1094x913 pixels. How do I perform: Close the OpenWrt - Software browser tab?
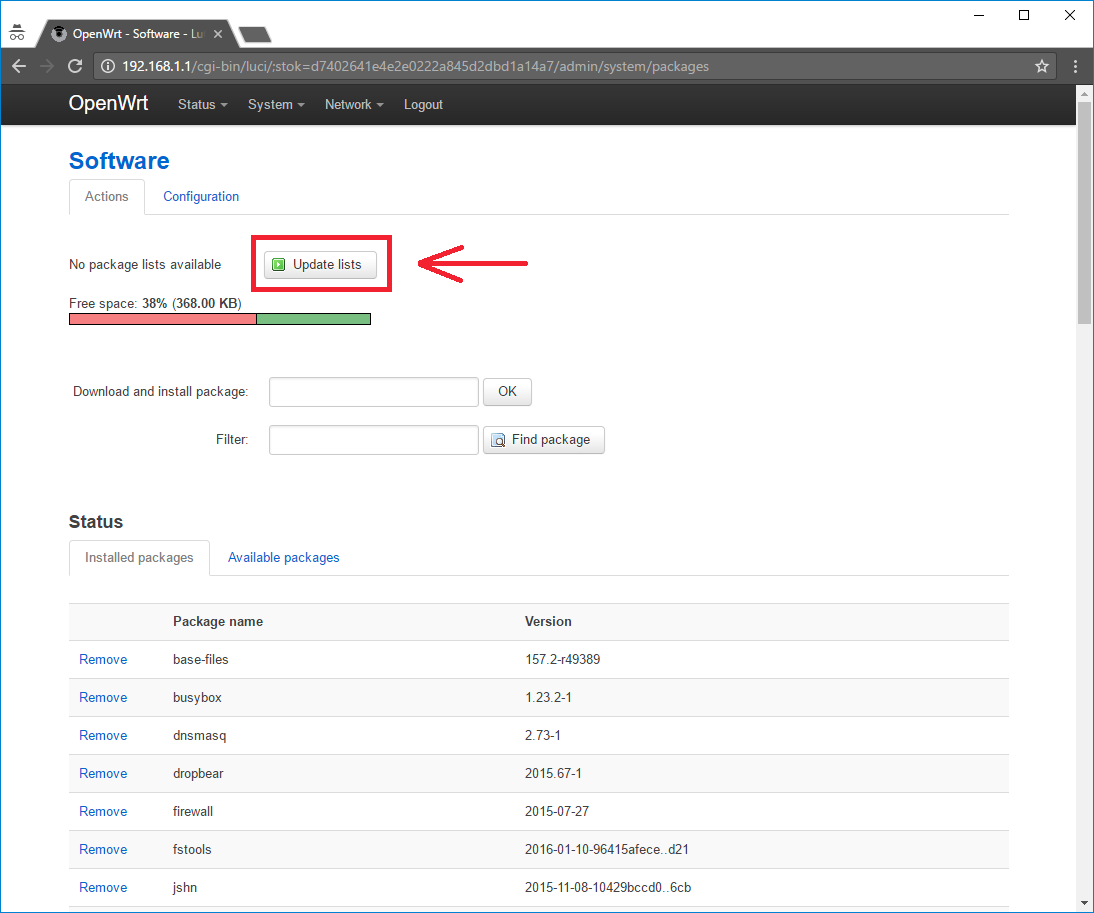218,33
